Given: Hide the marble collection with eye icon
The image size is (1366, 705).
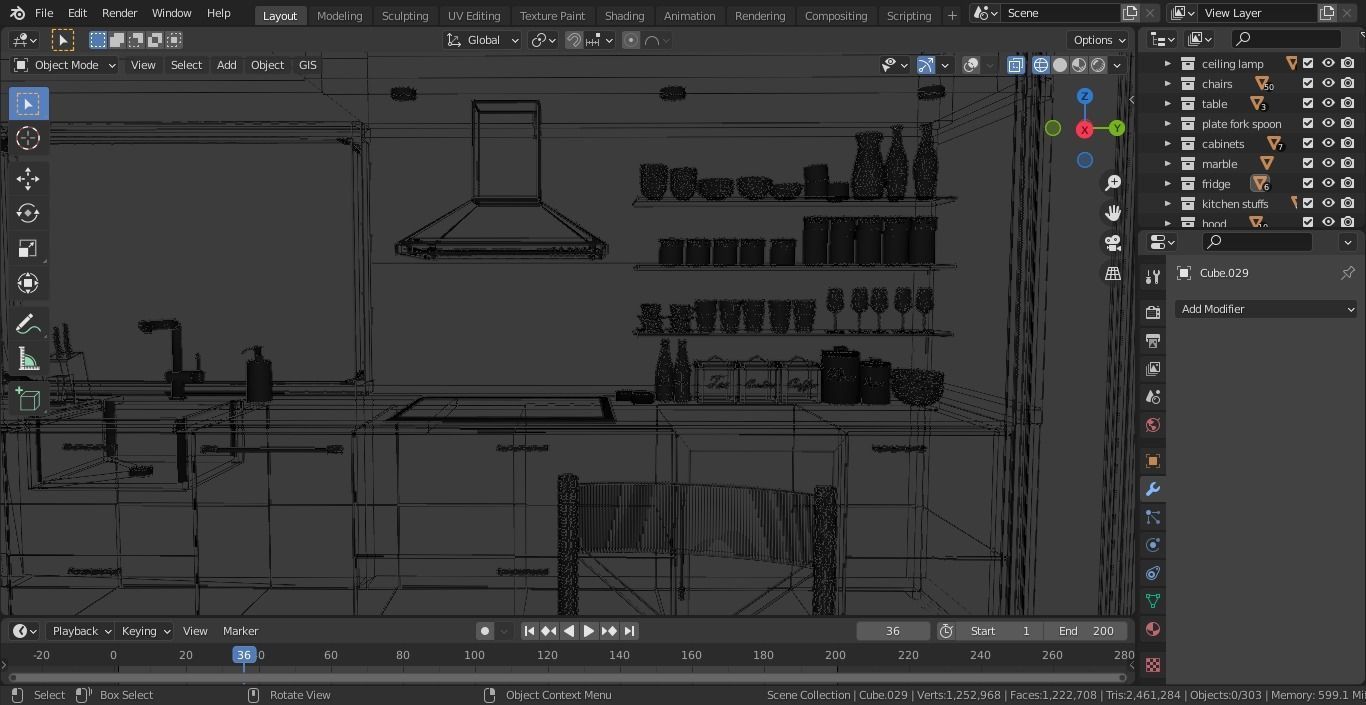Looking at the screenshot, I should [1328, 163].
